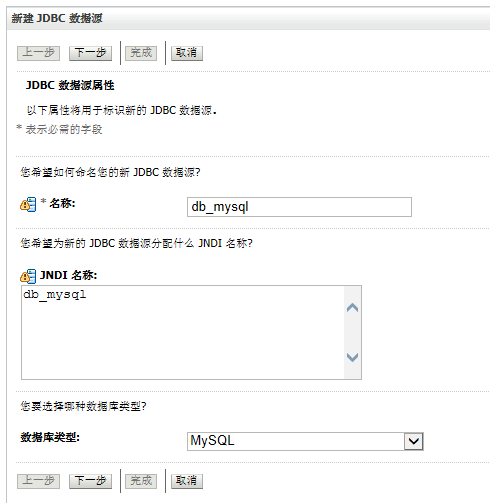Open the 数据库类型 dropdown arrow

coord(413,441)
